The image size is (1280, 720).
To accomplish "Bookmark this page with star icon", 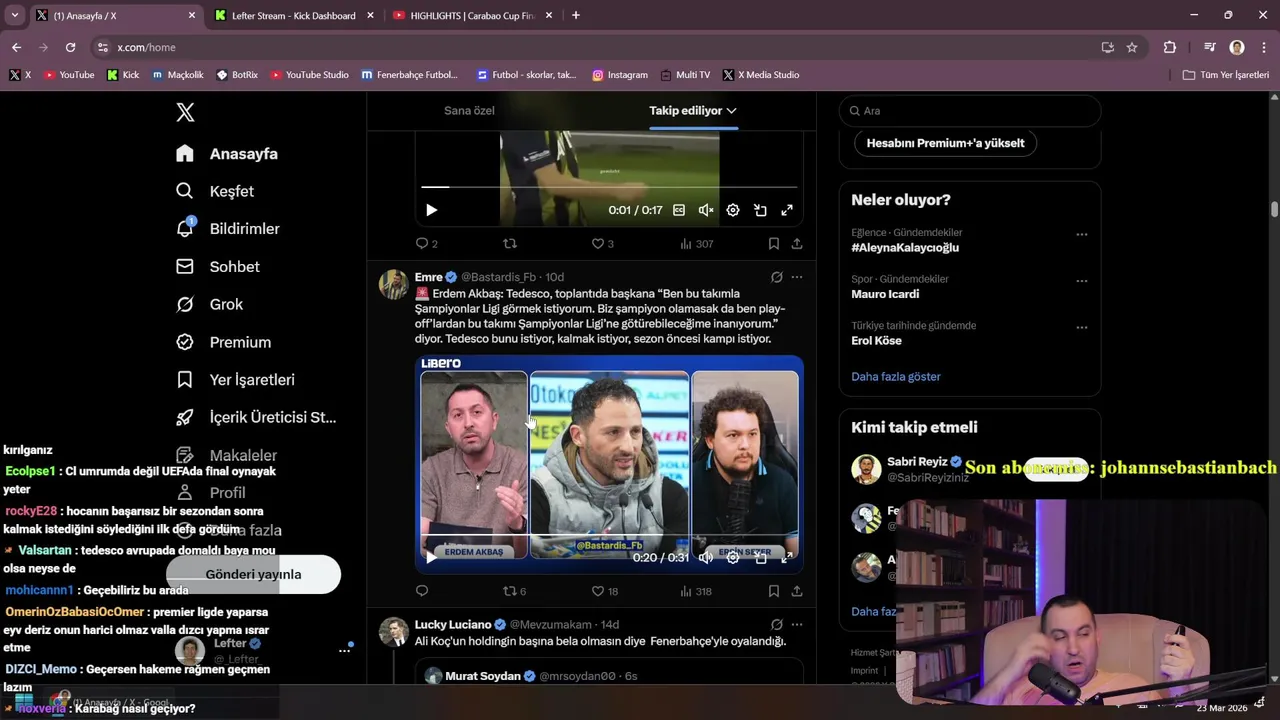I will coord(1132,47).
